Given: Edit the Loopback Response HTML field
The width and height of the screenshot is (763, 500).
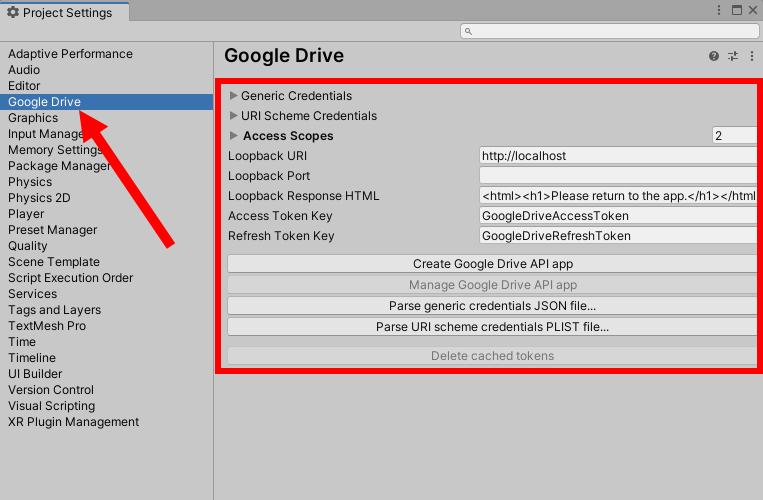Looking at the screenshot, I should tap(618, 196).
